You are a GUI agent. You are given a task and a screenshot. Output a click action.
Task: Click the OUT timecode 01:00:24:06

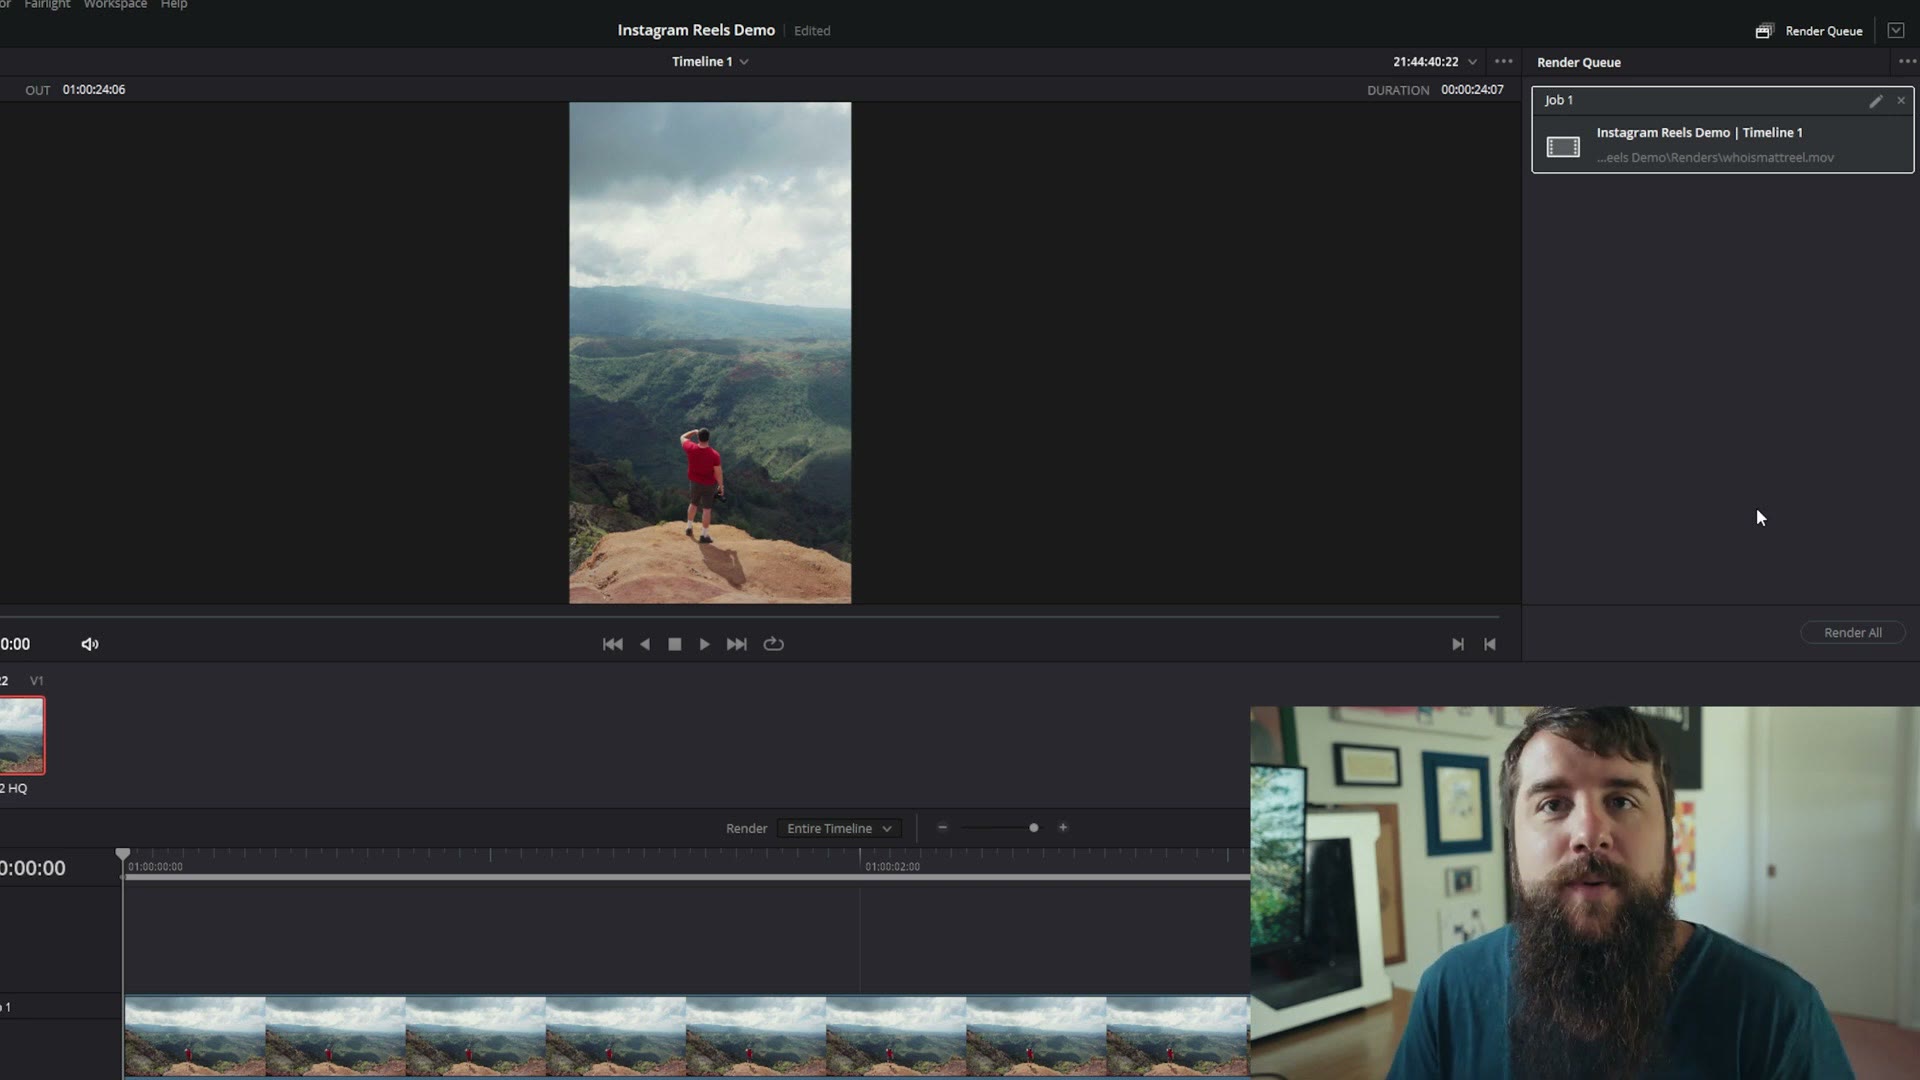[94, 90]
